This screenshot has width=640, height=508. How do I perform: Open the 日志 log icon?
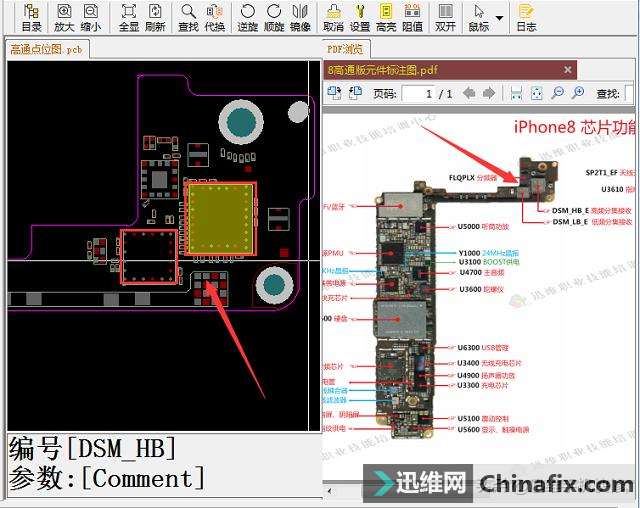click(x=526, y=18)
